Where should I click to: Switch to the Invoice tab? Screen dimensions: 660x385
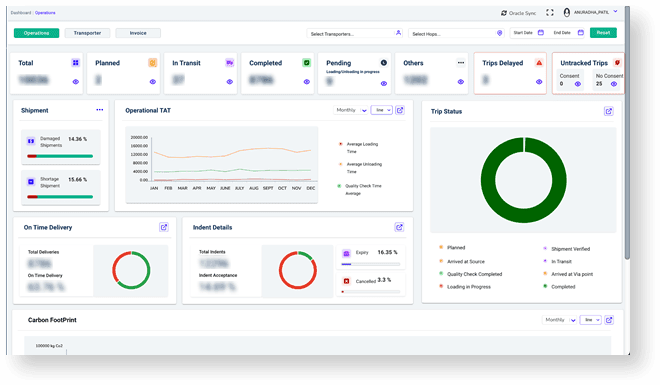click(138, 33)
